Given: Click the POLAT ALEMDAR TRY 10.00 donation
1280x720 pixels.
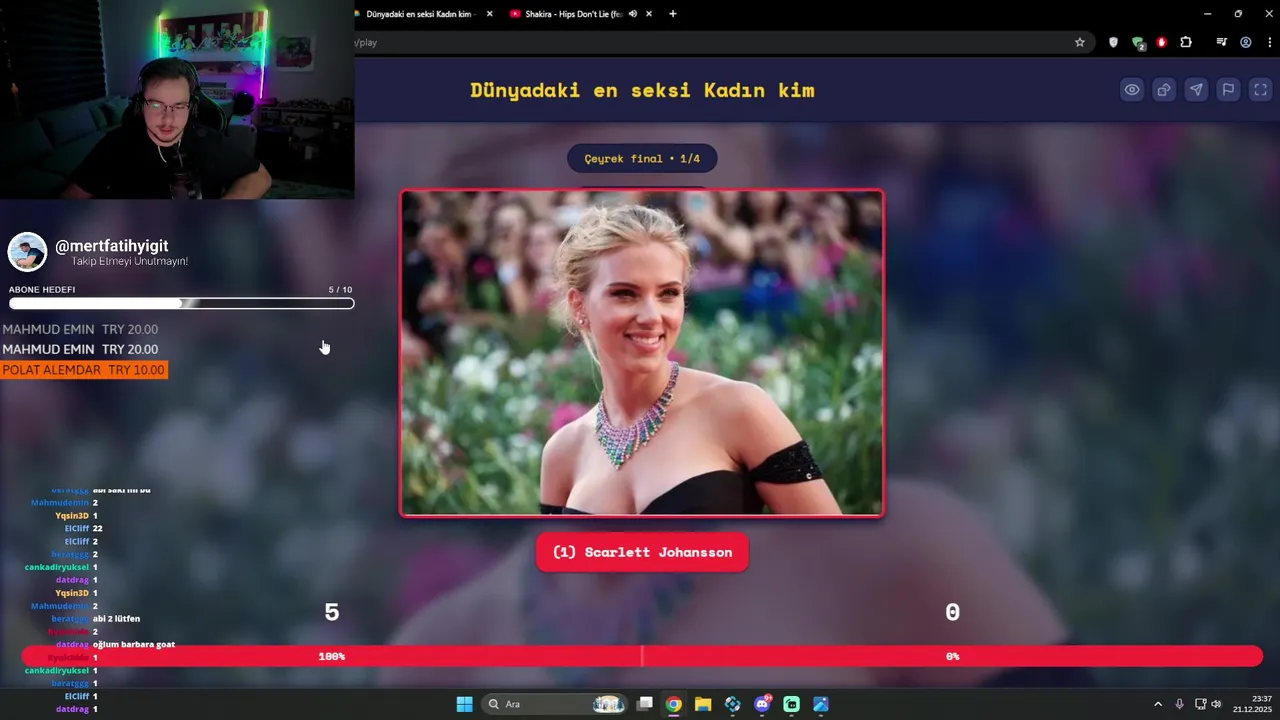Looking at the screenshot, I should click(x=84, y=370).
